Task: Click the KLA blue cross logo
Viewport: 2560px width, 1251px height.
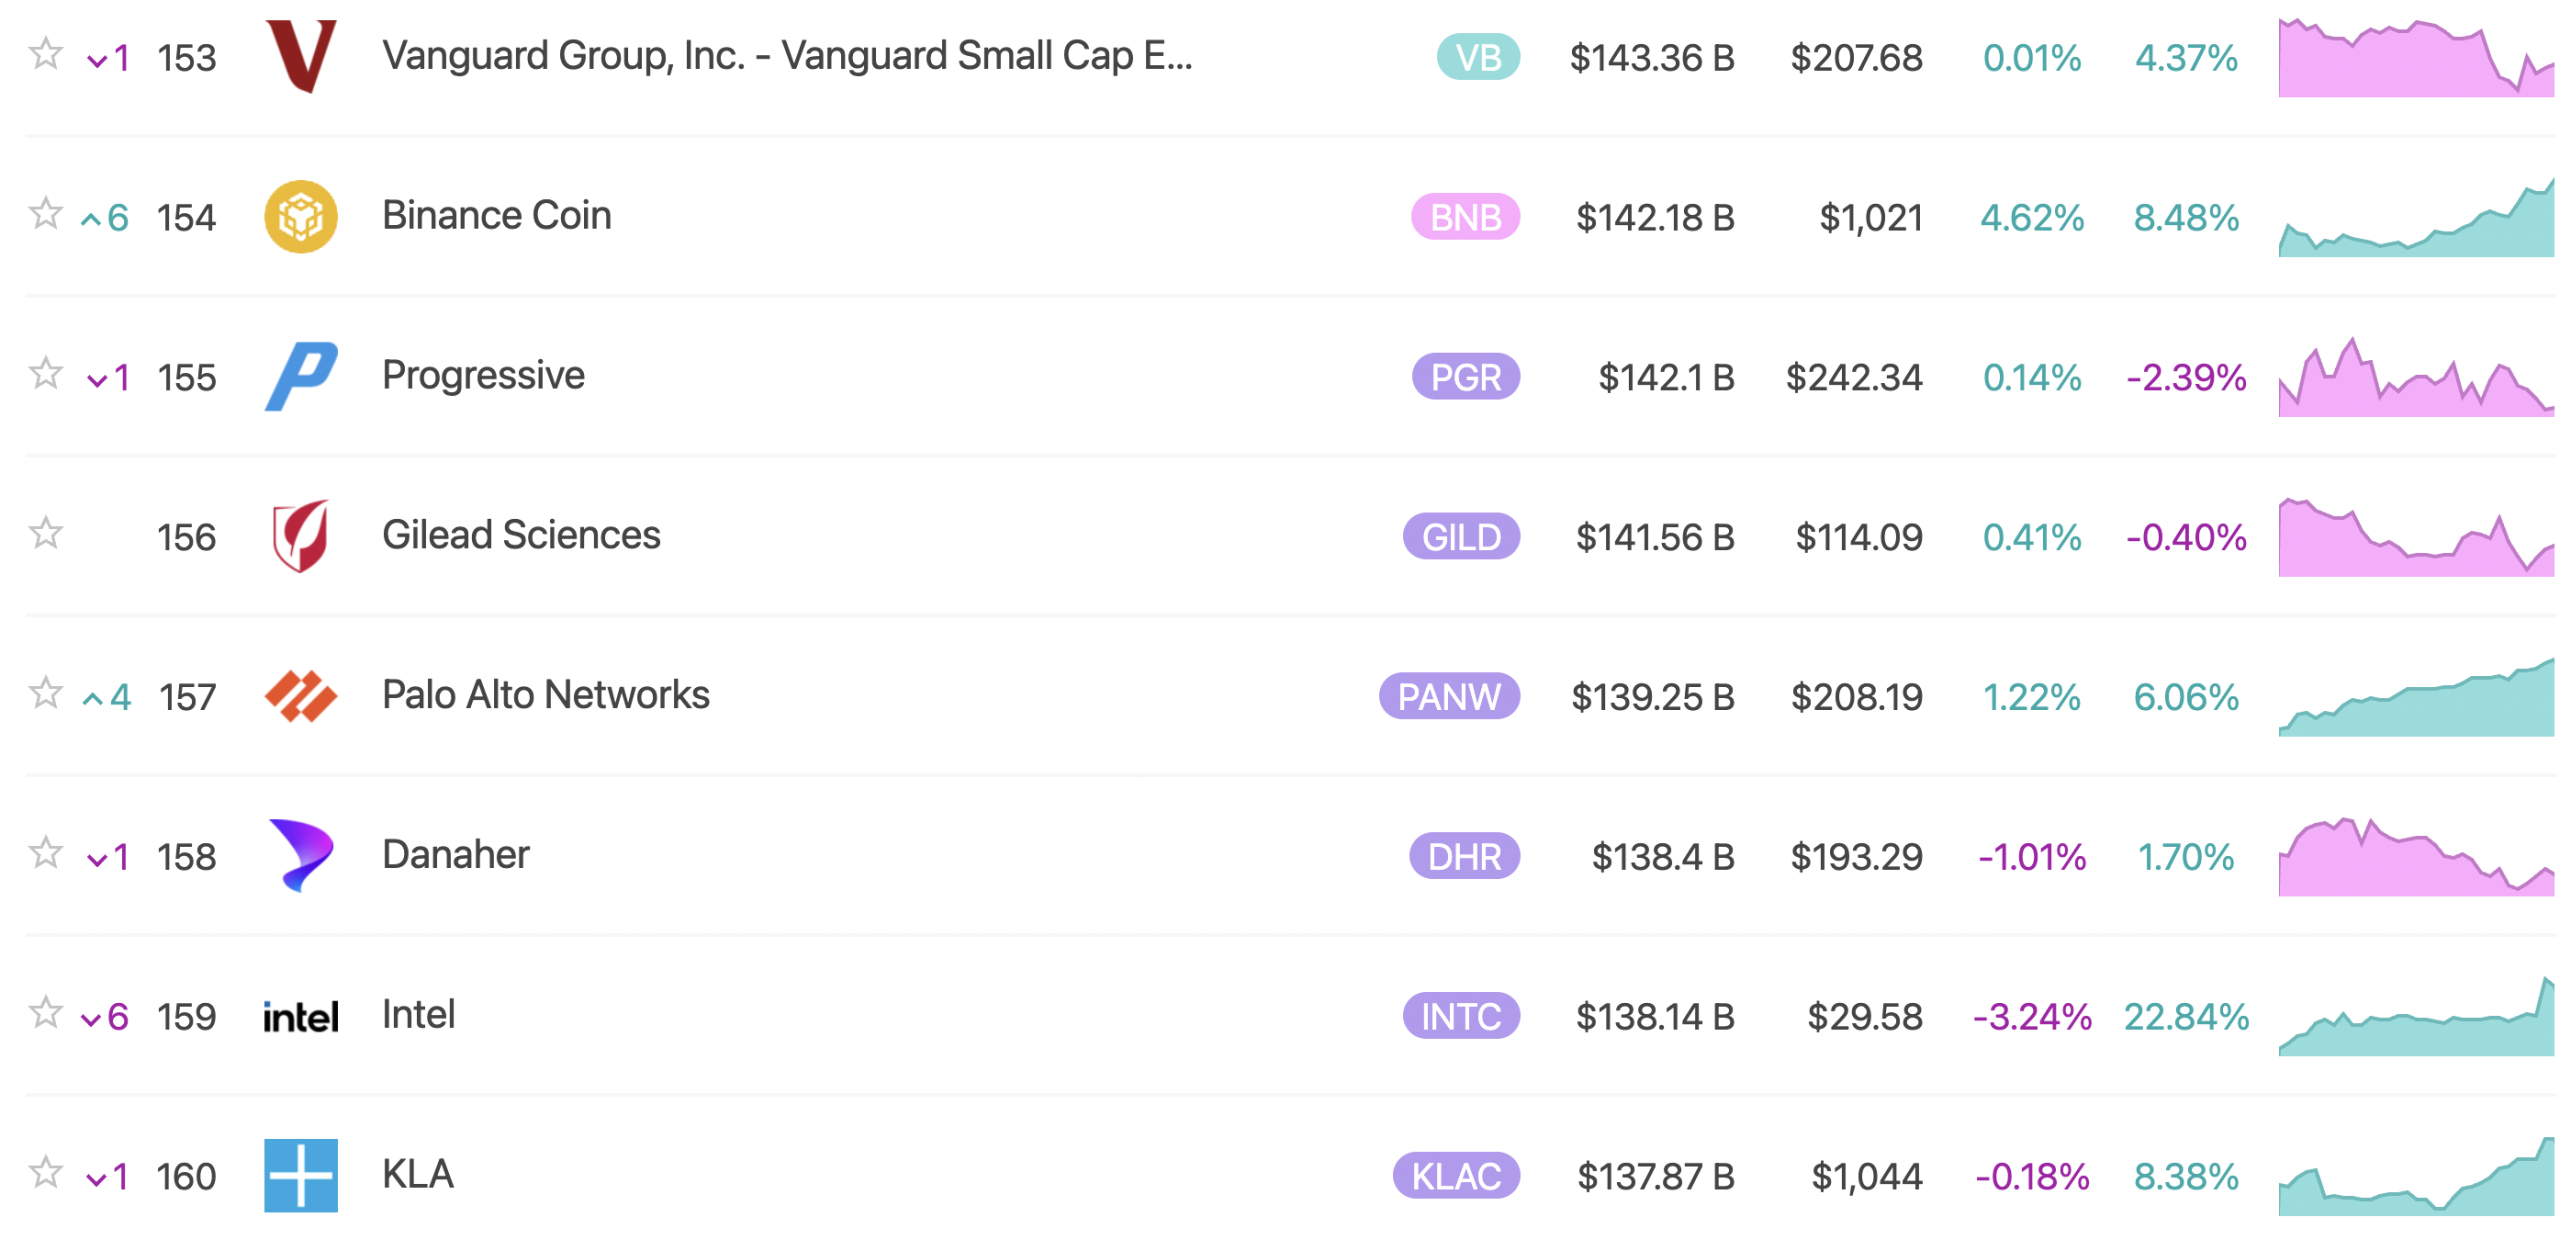Action: click(300, 1176)
